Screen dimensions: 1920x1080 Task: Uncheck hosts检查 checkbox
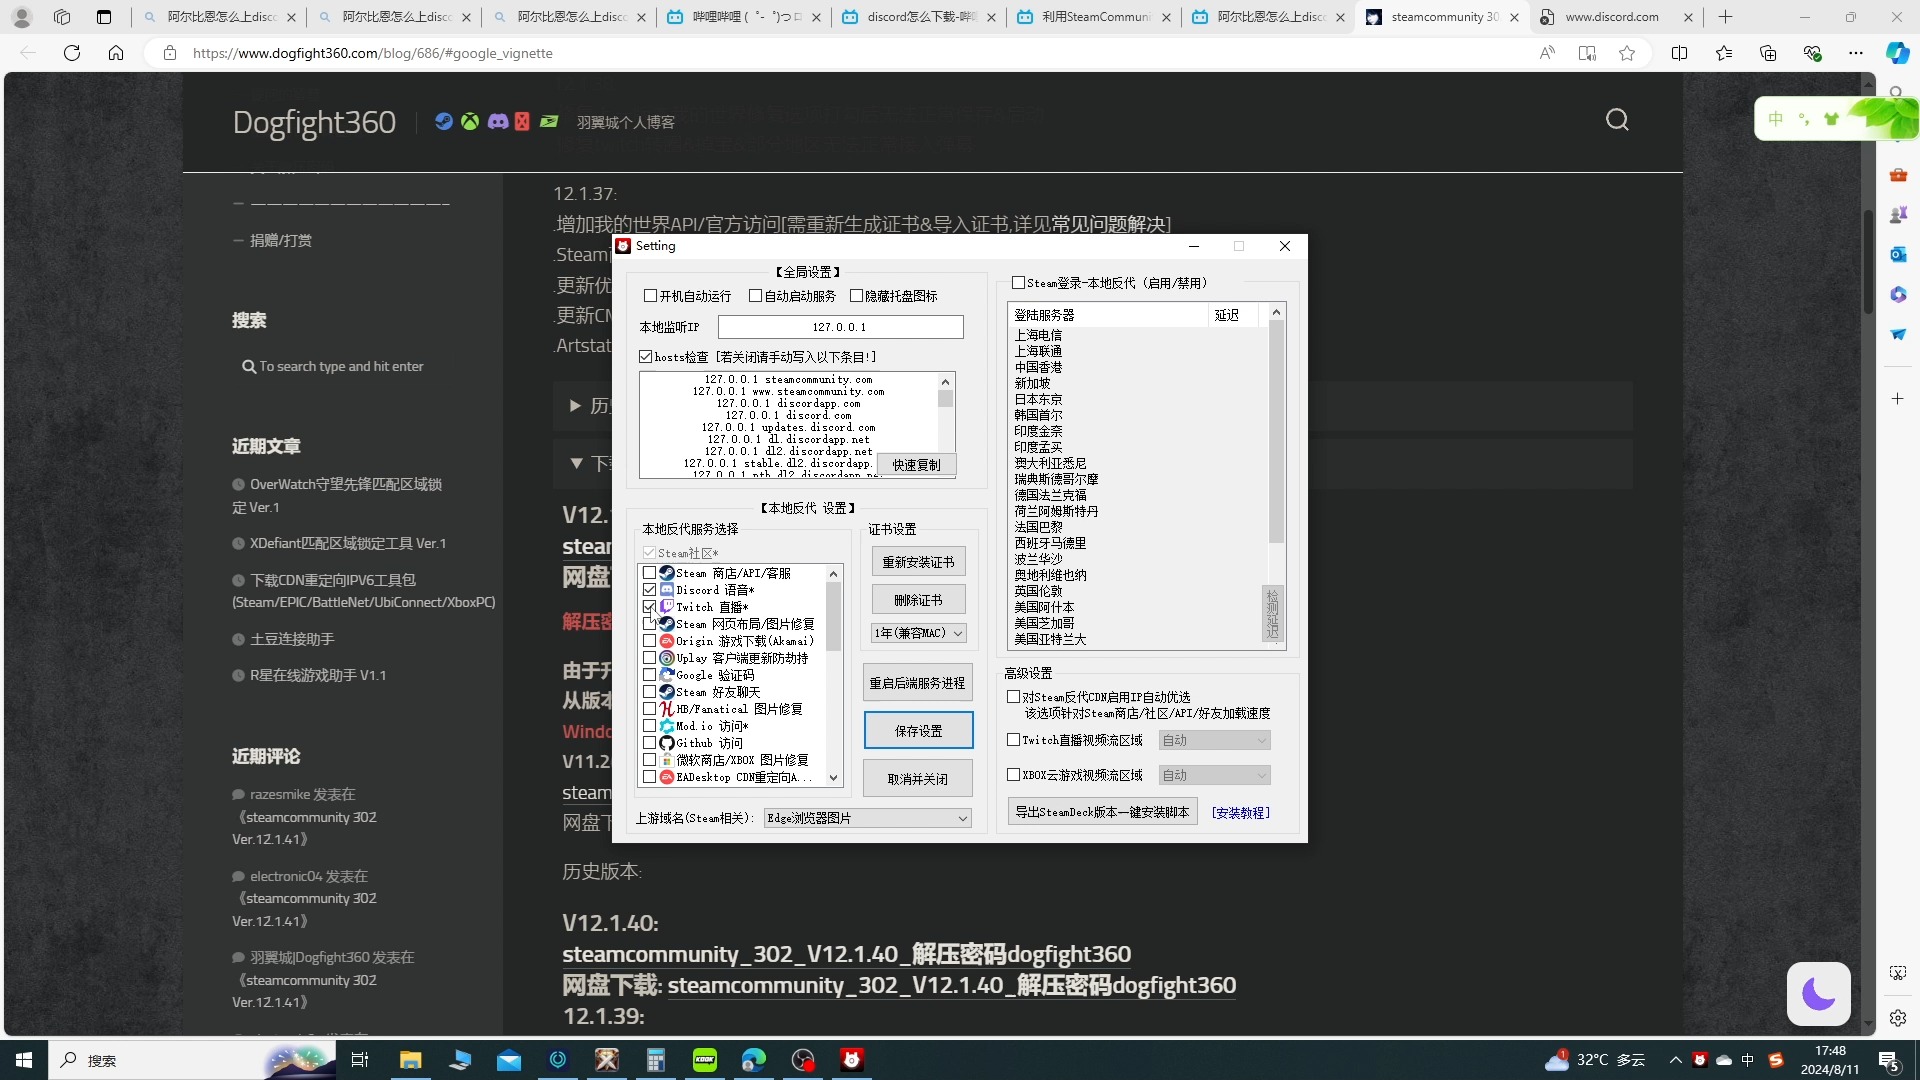646,357
